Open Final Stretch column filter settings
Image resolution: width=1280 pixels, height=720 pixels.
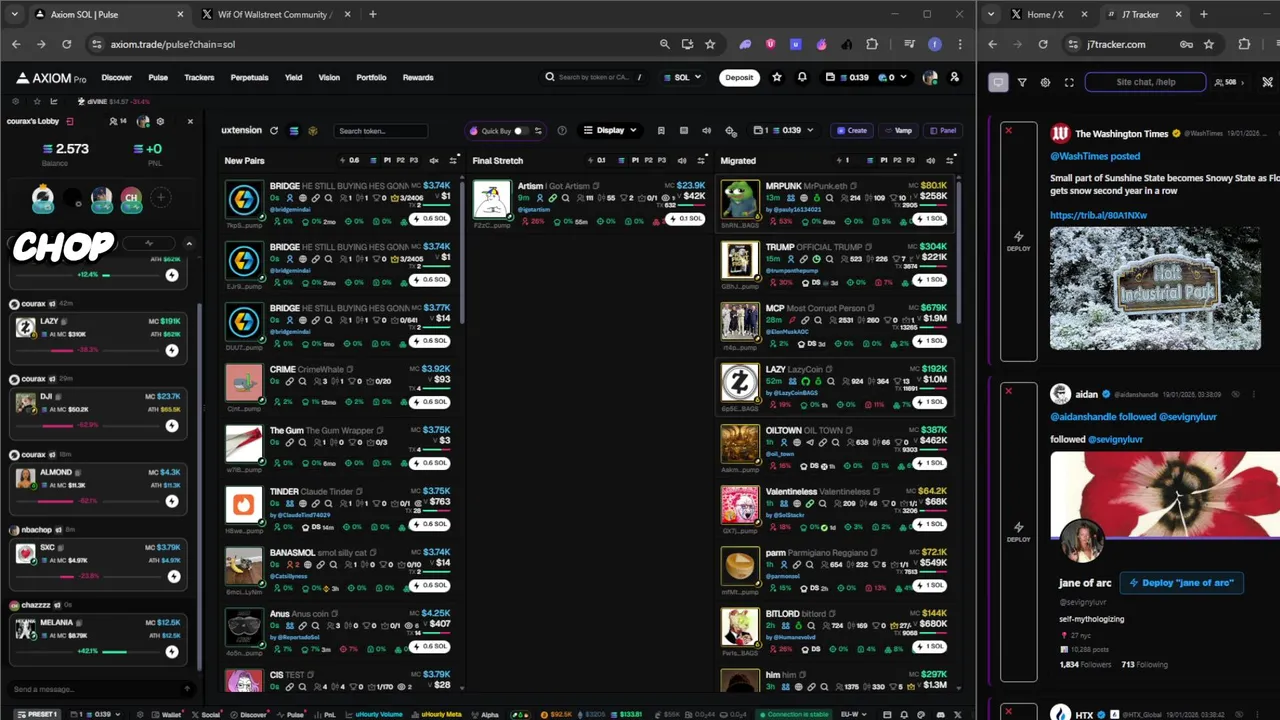(701, 160)
